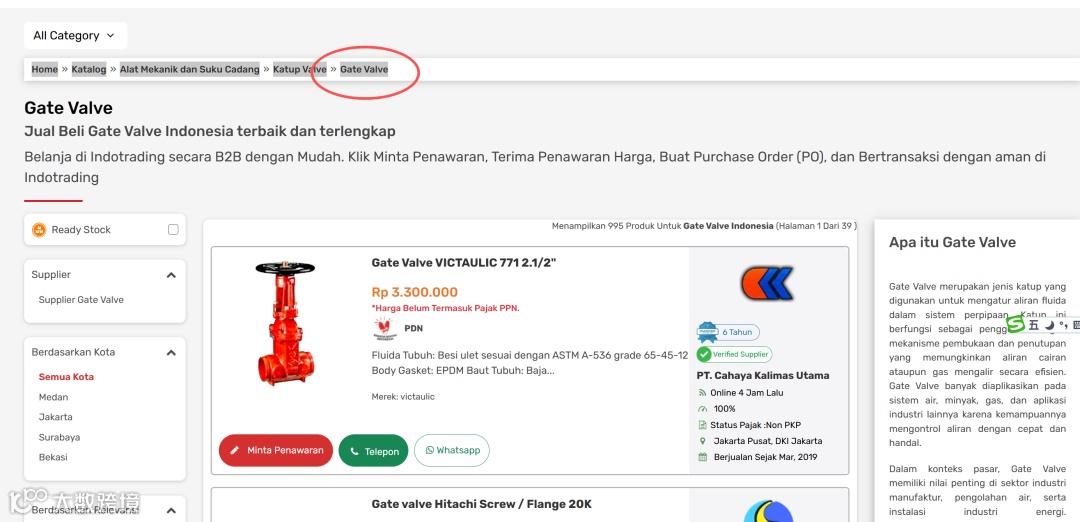Toggle the moon icon in input toolbar

coord(1049,324)
